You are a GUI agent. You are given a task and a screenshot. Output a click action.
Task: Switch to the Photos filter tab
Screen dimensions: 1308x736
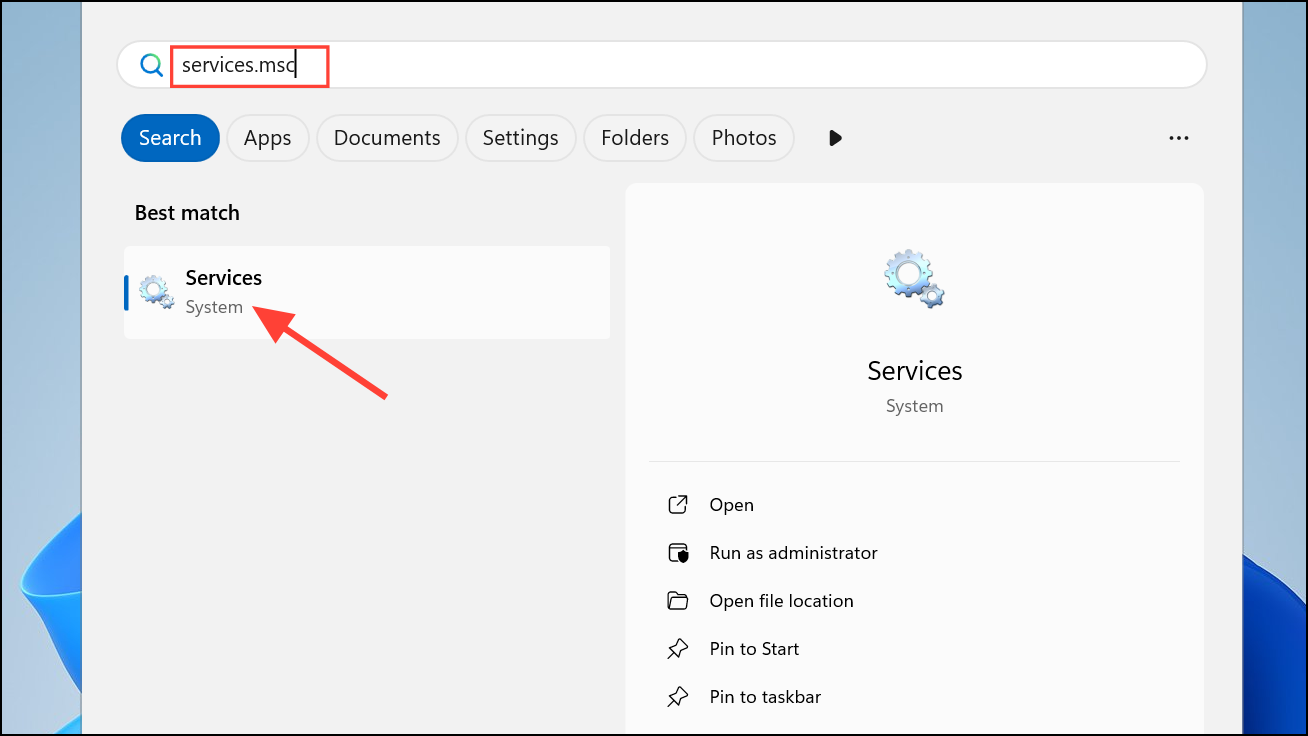(x=744, y=138)
